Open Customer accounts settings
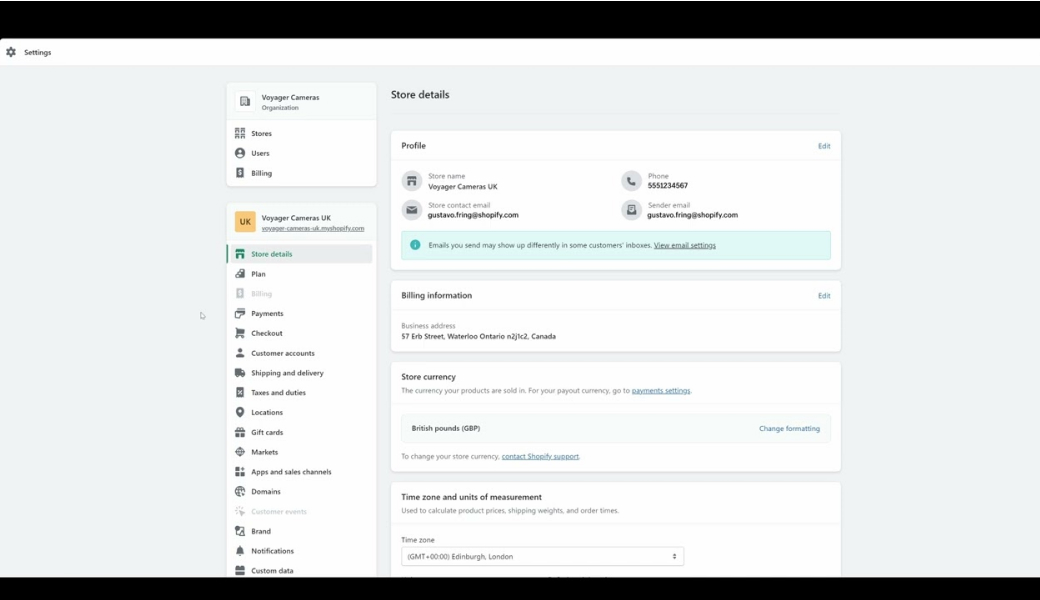This screenshot has width=1040, height=600. pos(283,353)
